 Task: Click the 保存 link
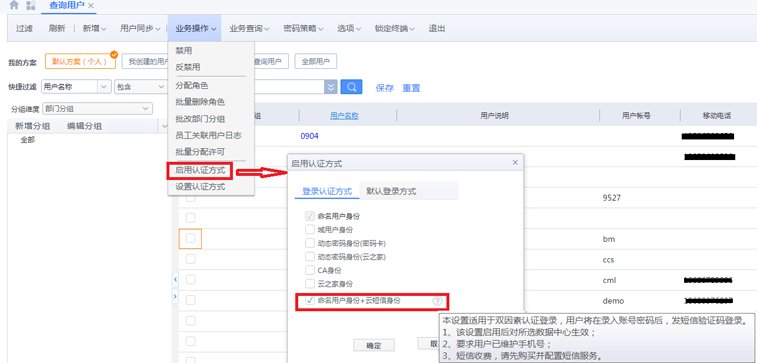385,88
